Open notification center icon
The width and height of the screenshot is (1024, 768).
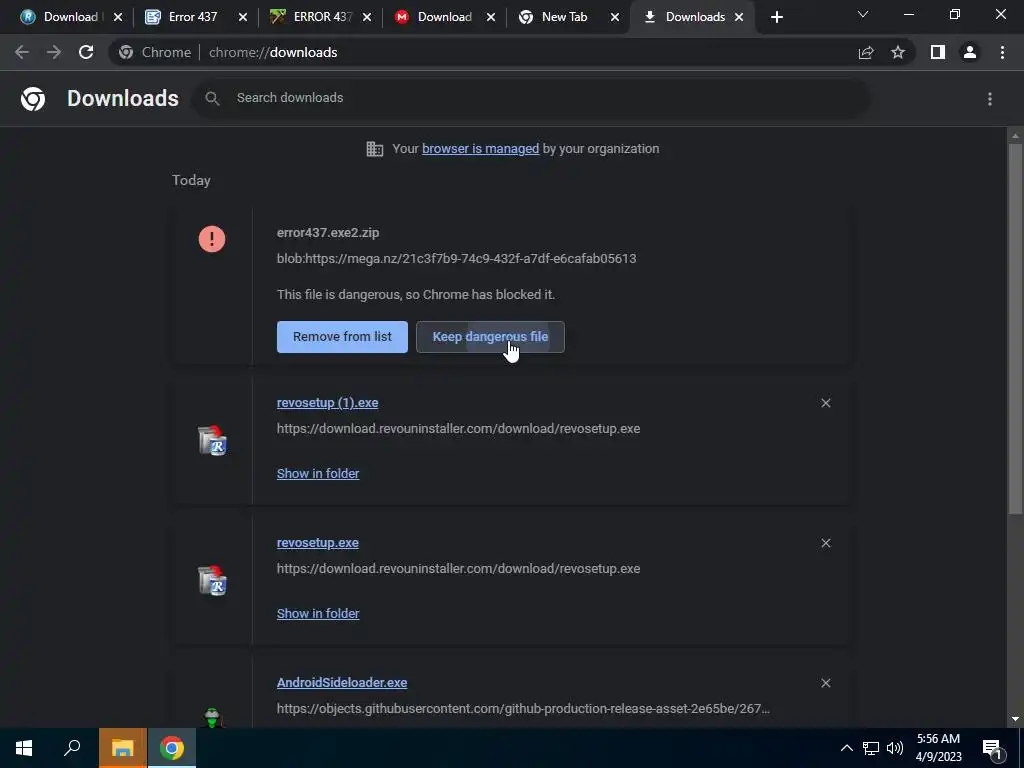(992, 749)
